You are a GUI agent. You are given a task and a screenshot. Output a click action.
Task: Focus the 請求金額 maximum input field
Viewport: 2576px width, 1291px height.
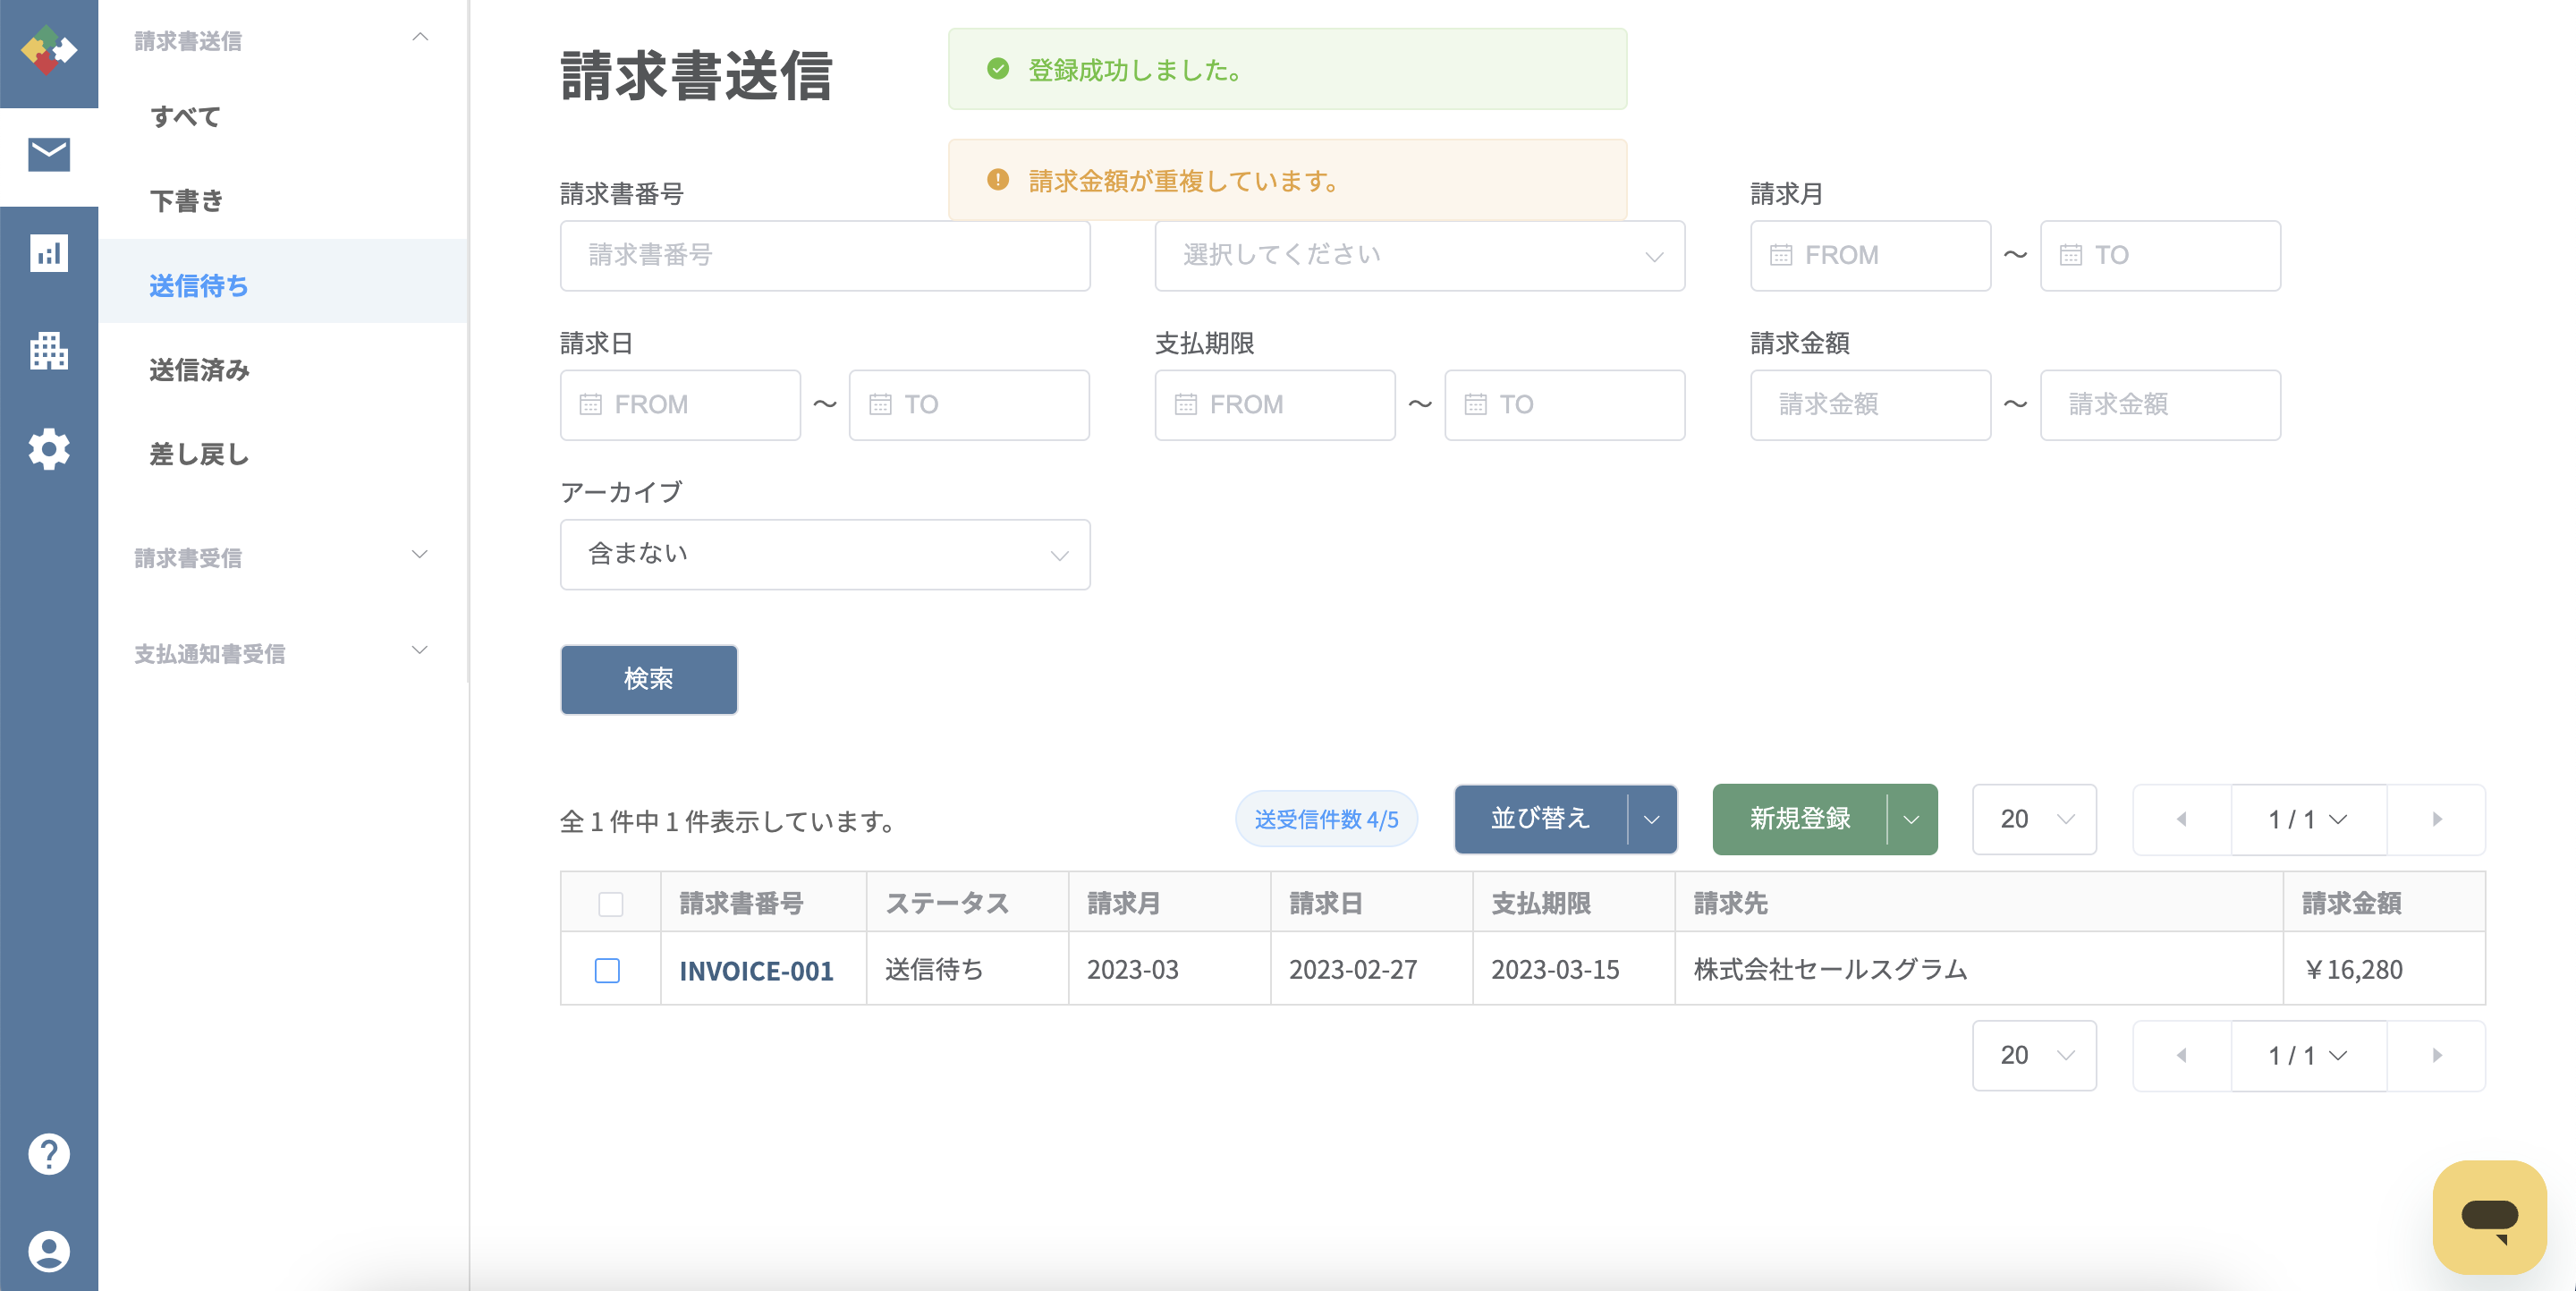(2160, 404)
